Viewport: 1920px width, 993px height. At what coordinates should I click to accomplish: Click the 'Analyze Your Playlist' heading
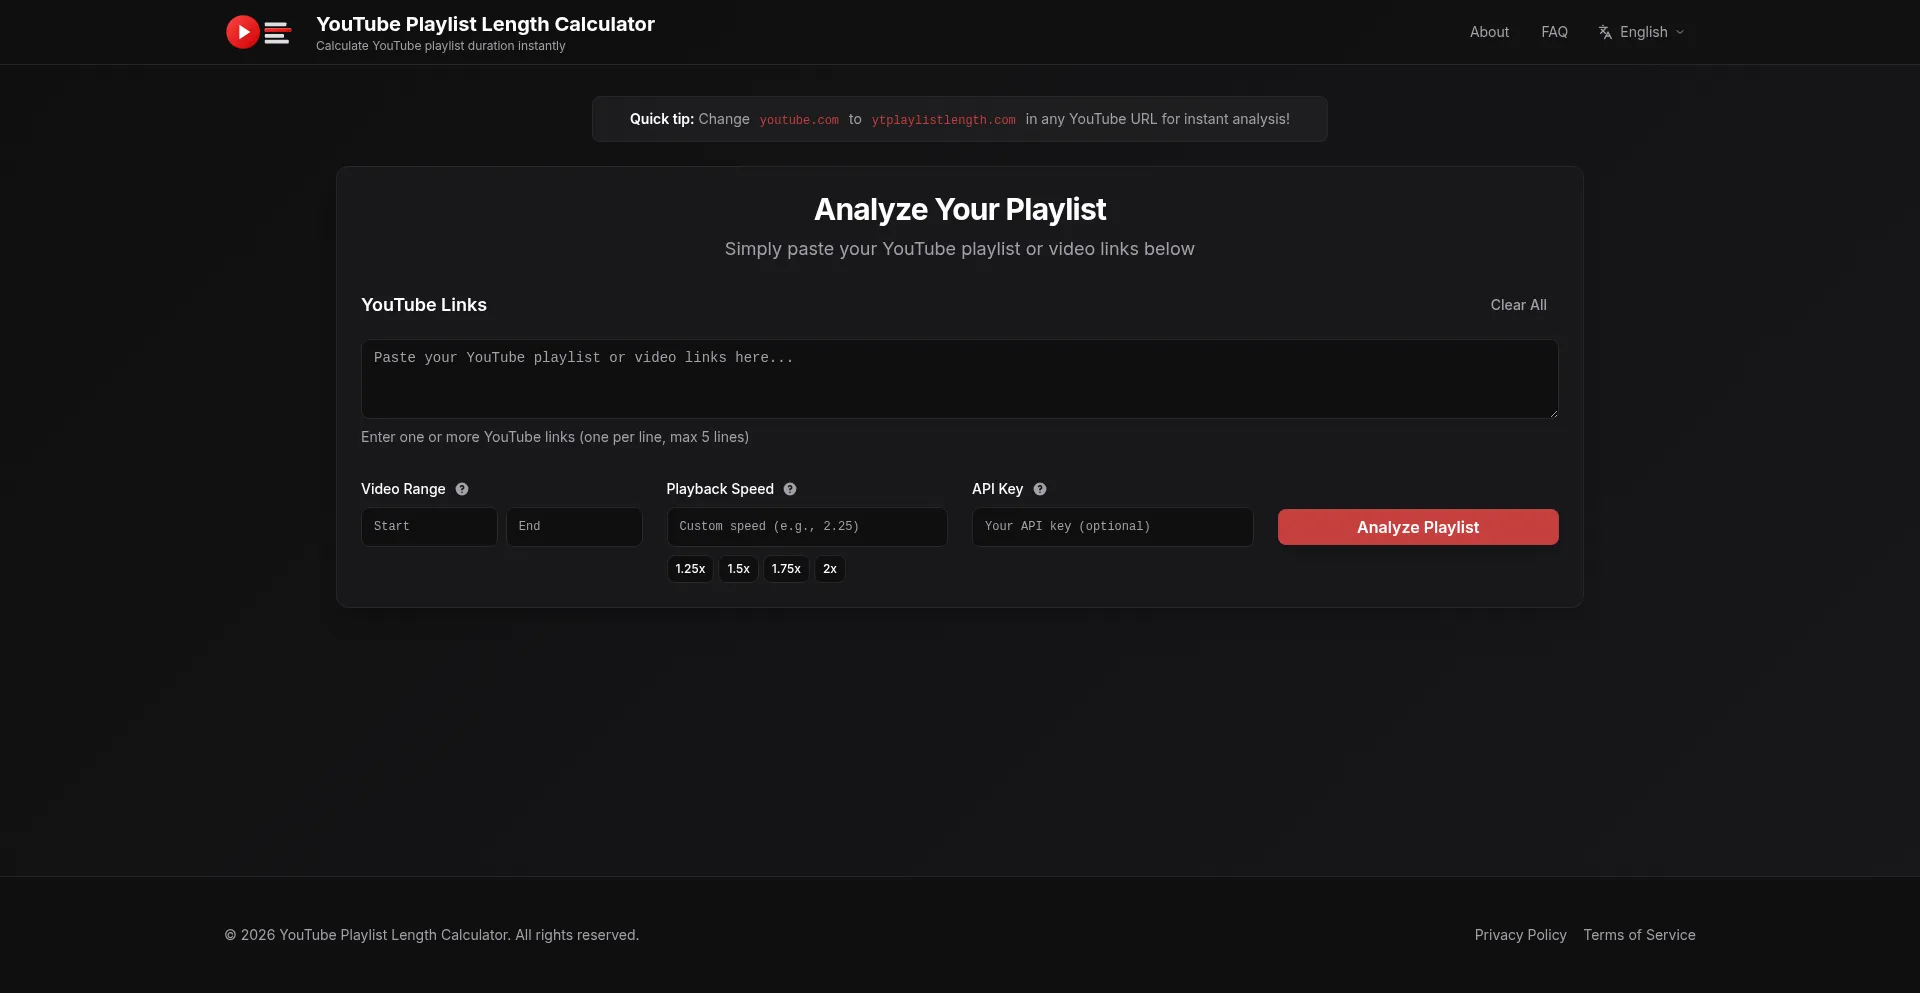[x=959, y=209]
